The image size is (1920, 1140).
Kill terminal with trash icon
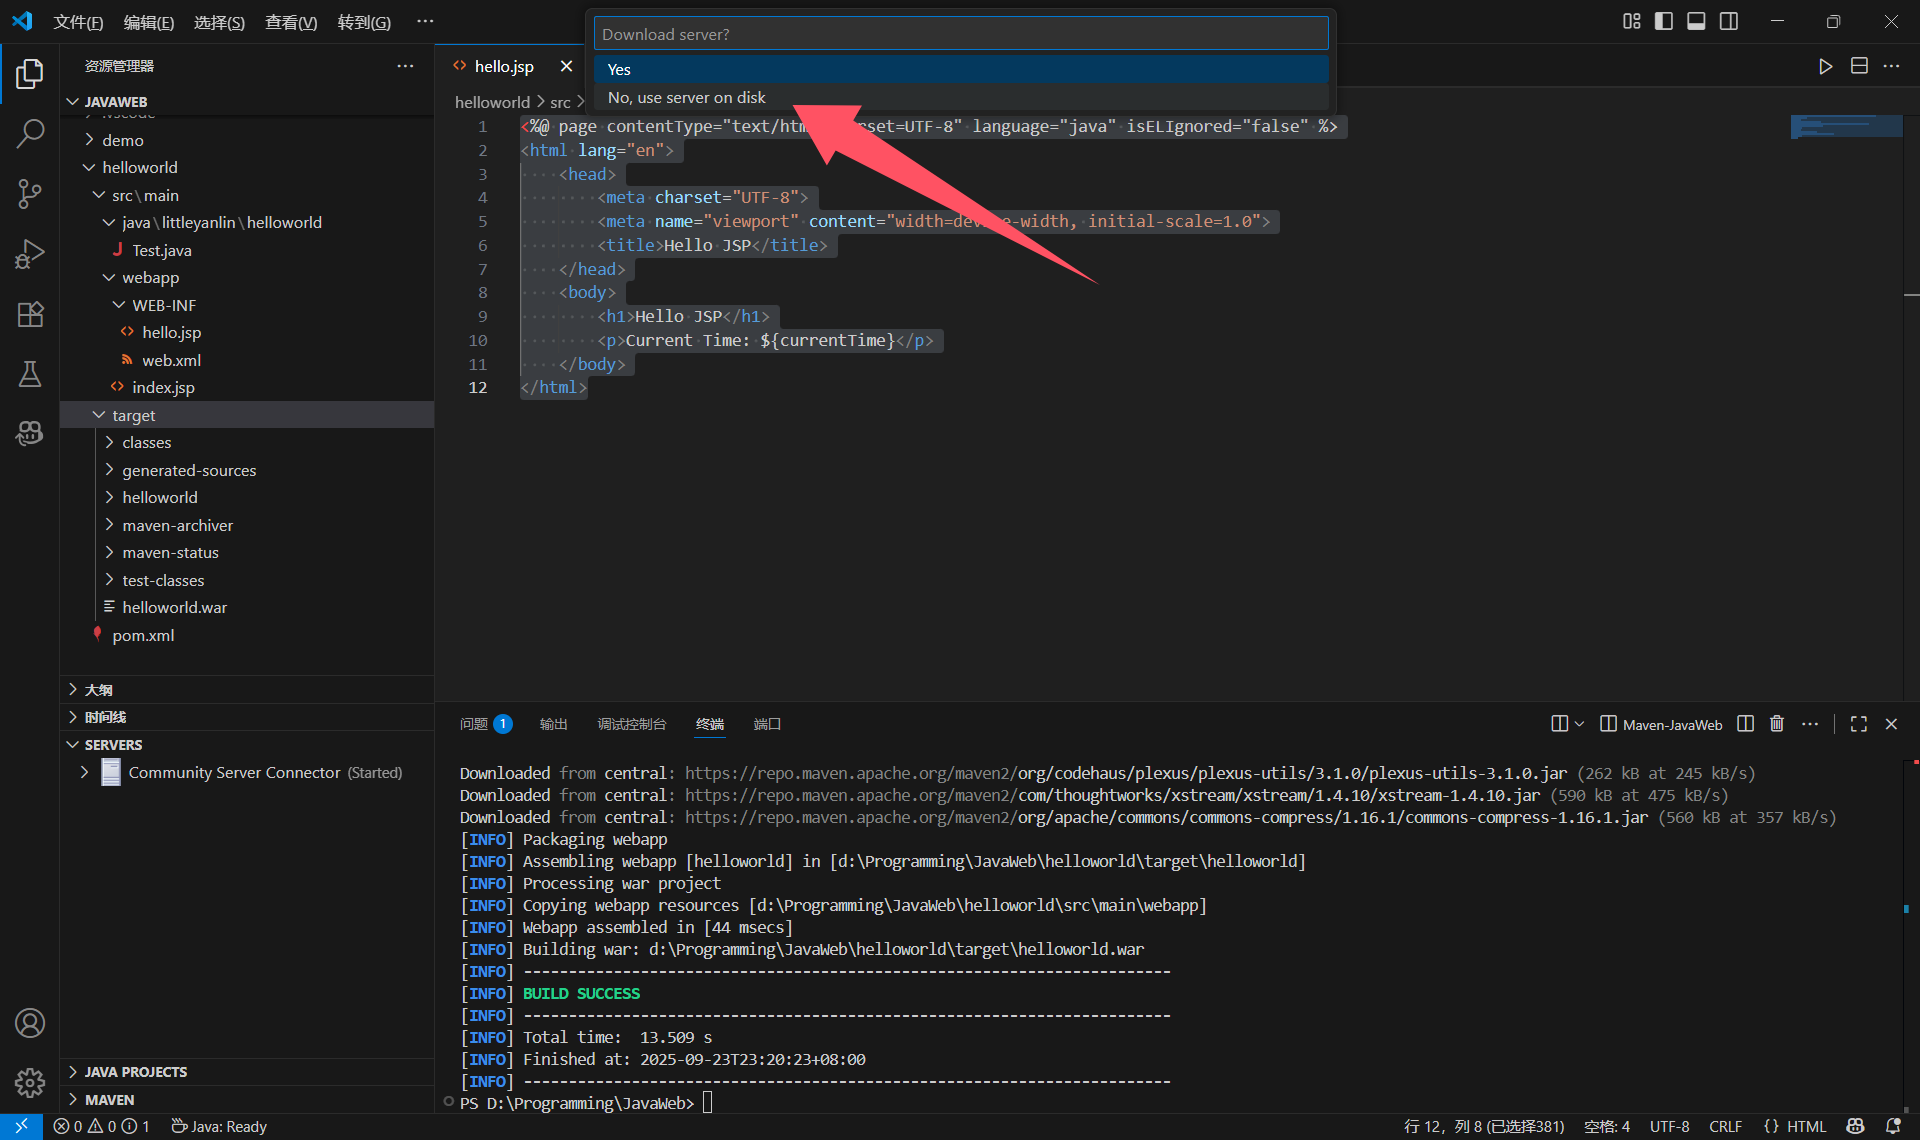(x=1777, y=724)
